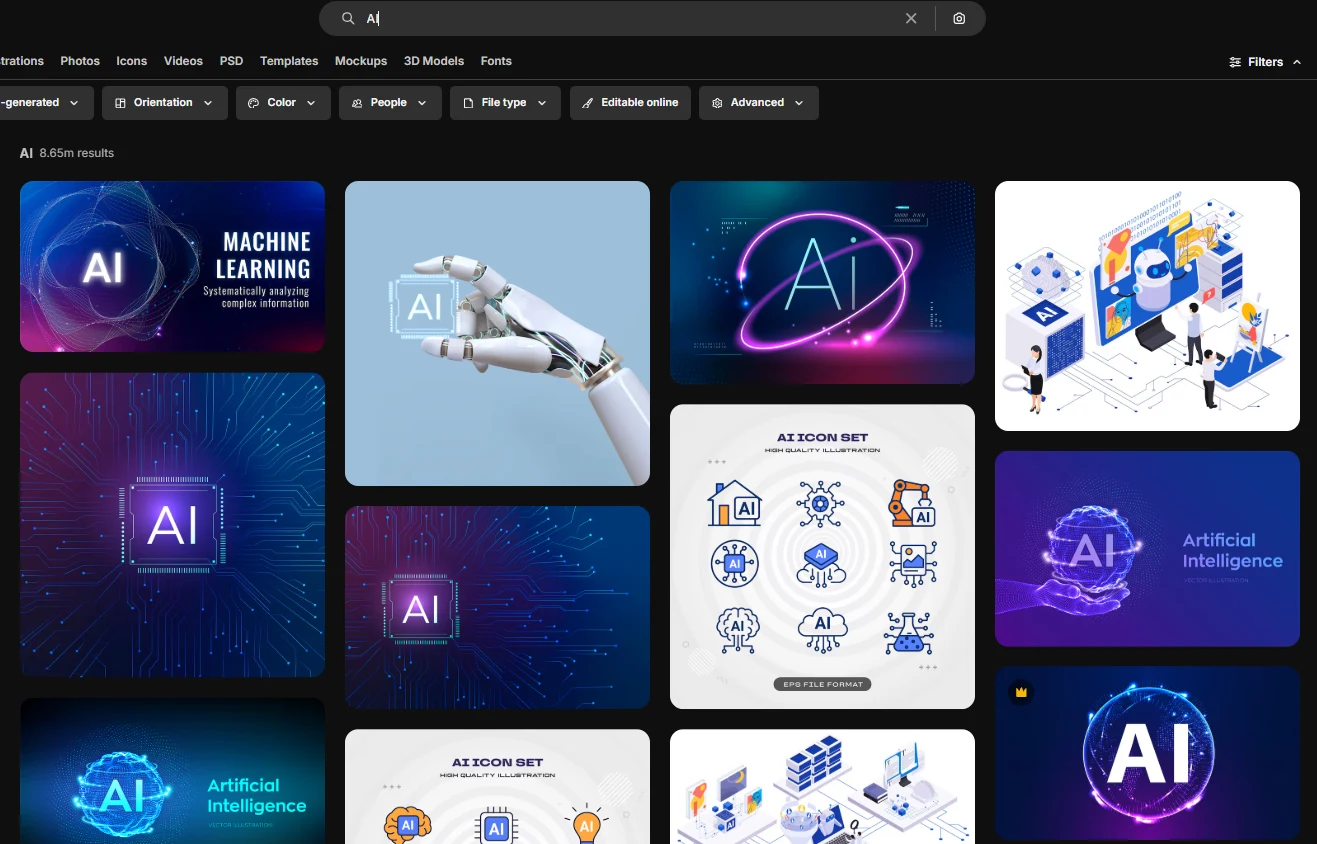Viewport: 1317px width, 844px height.
Task: Open the People filter dropdown
Action: pos(390,103)
